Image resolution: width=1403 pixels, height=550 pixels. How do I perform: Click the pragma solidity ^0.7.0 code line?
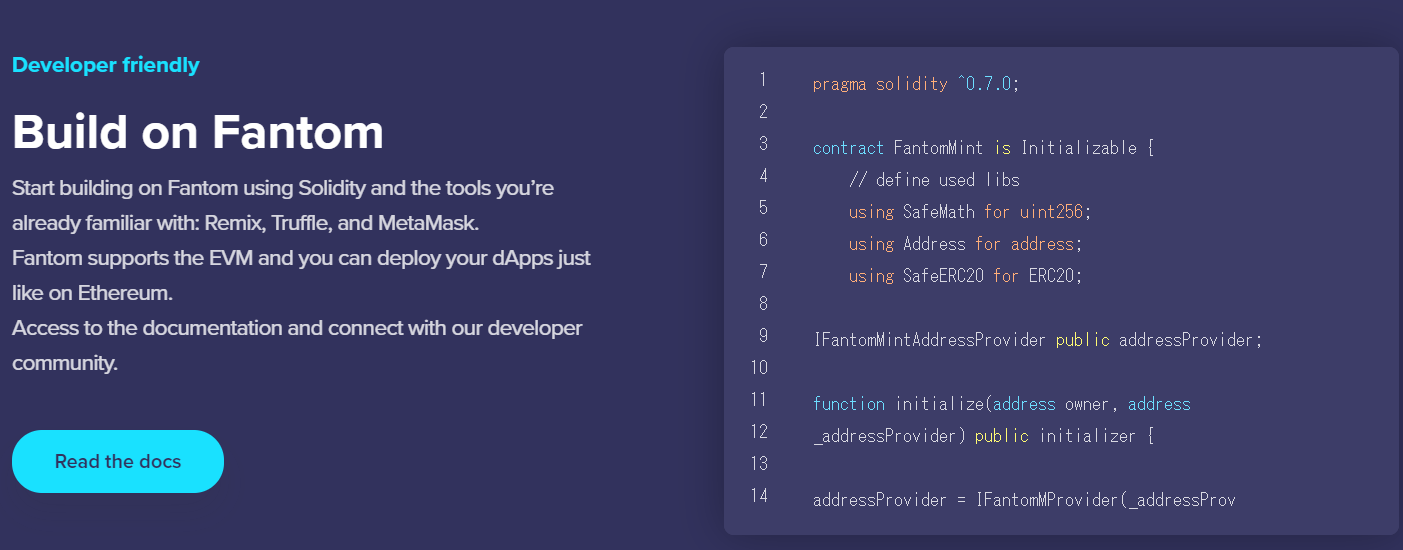point(915,84)
